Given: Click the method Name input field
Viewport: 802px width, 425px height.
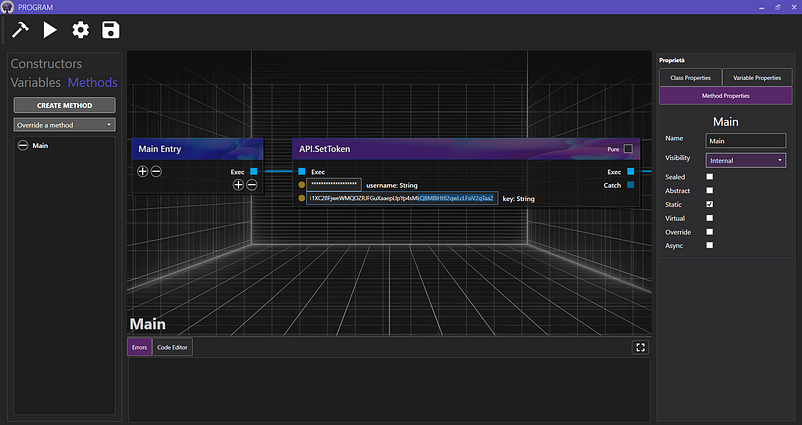Looking at the screenshot, I should click(x=746, y=141).
